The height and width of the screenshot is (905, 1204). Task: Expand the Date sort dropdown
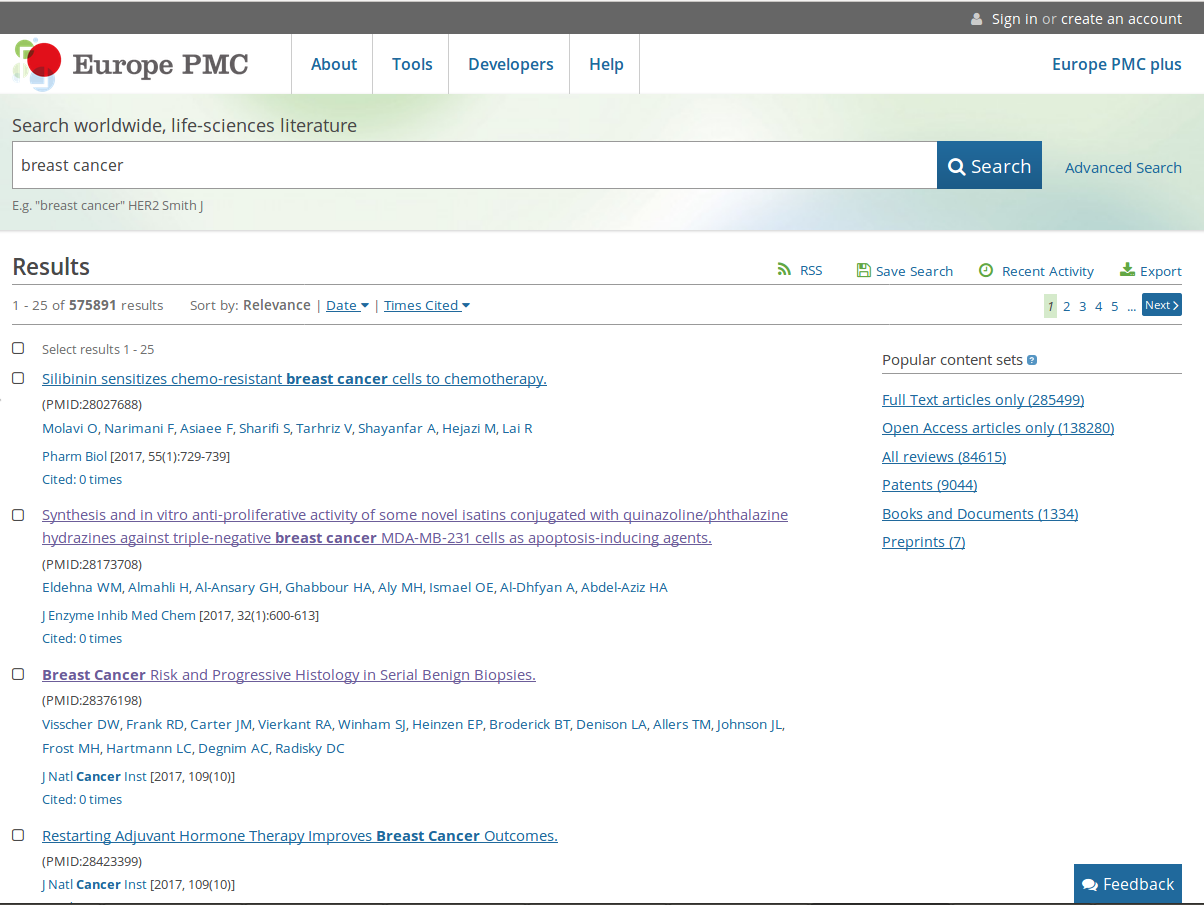tap(347, 305)
